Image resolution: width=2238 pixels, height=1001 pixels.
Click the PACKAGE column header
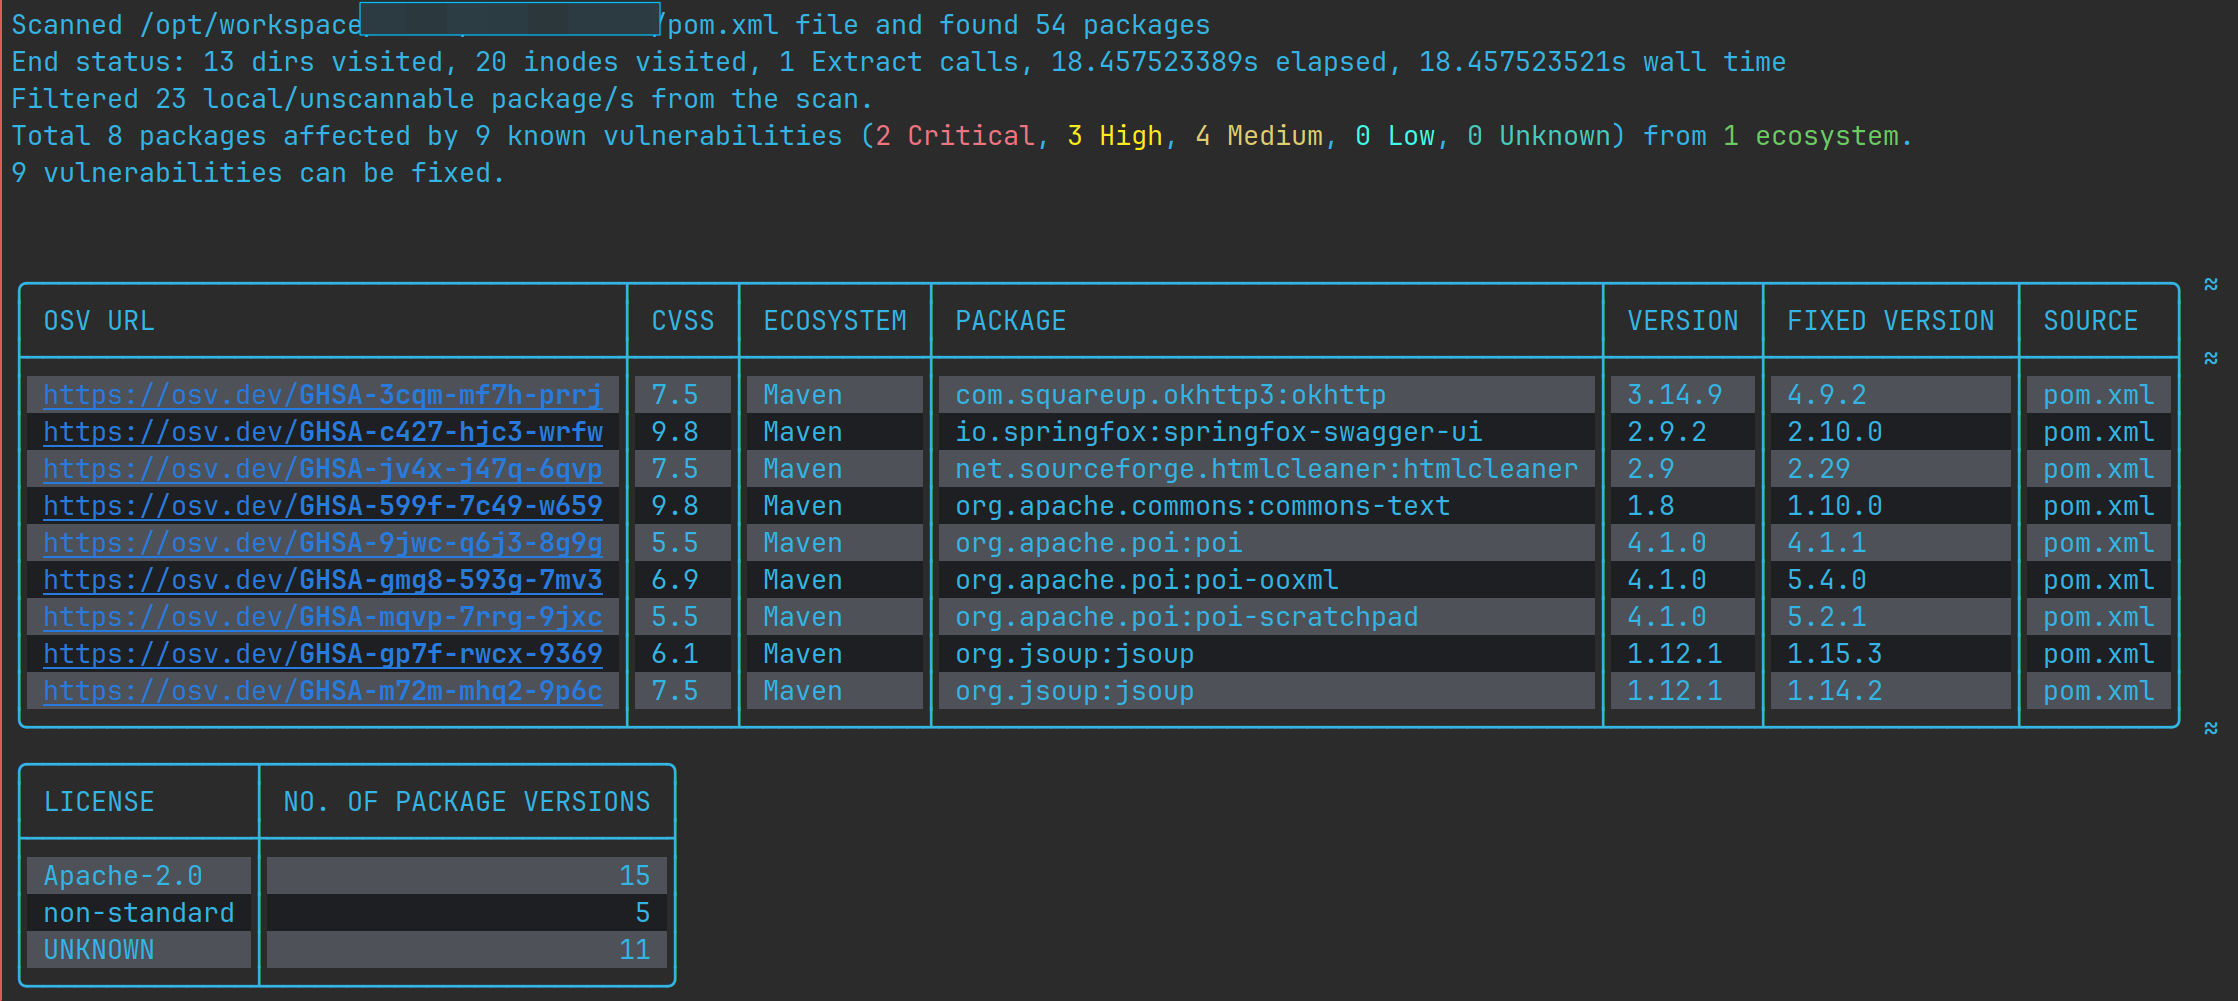coord(1010,321)
